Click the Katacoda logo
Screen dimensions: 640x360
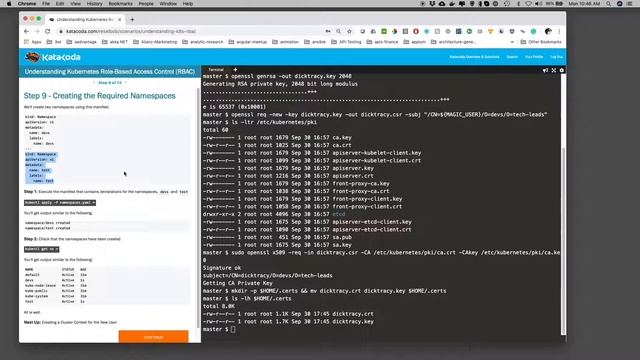point(53,57)
